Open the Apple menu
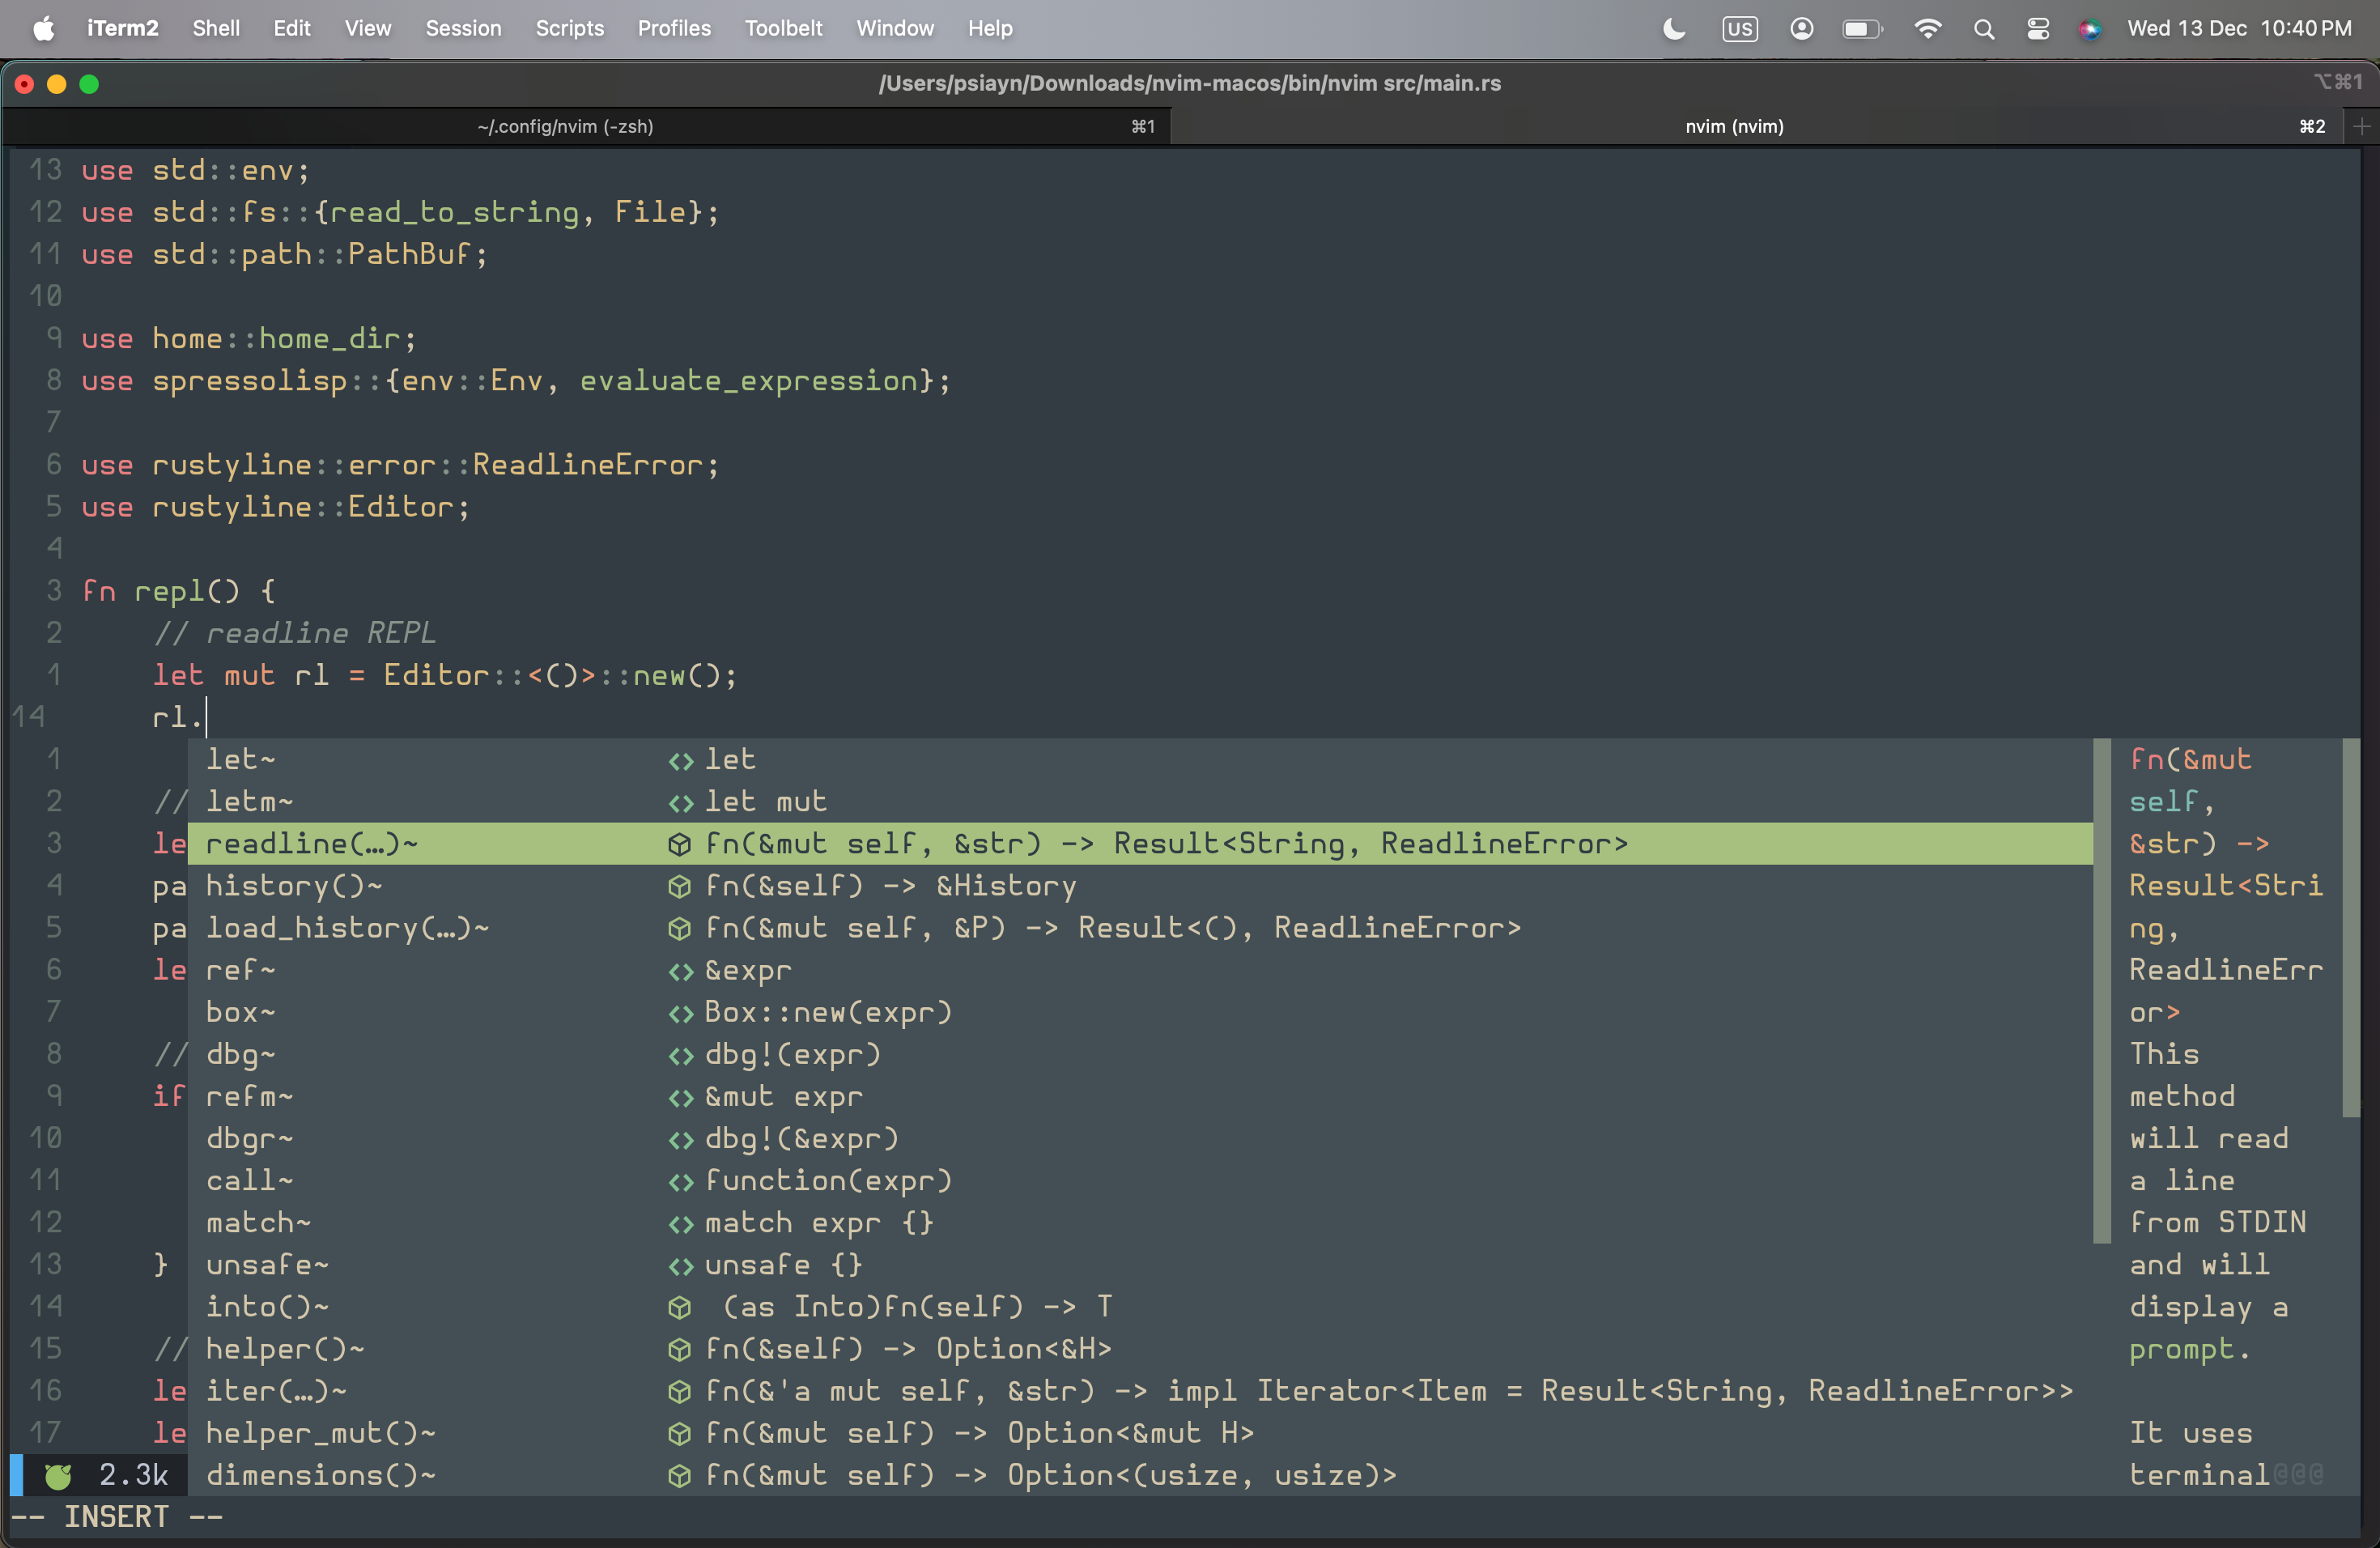The width and height of the screenshot is (2380, 1548). (43, 28)
